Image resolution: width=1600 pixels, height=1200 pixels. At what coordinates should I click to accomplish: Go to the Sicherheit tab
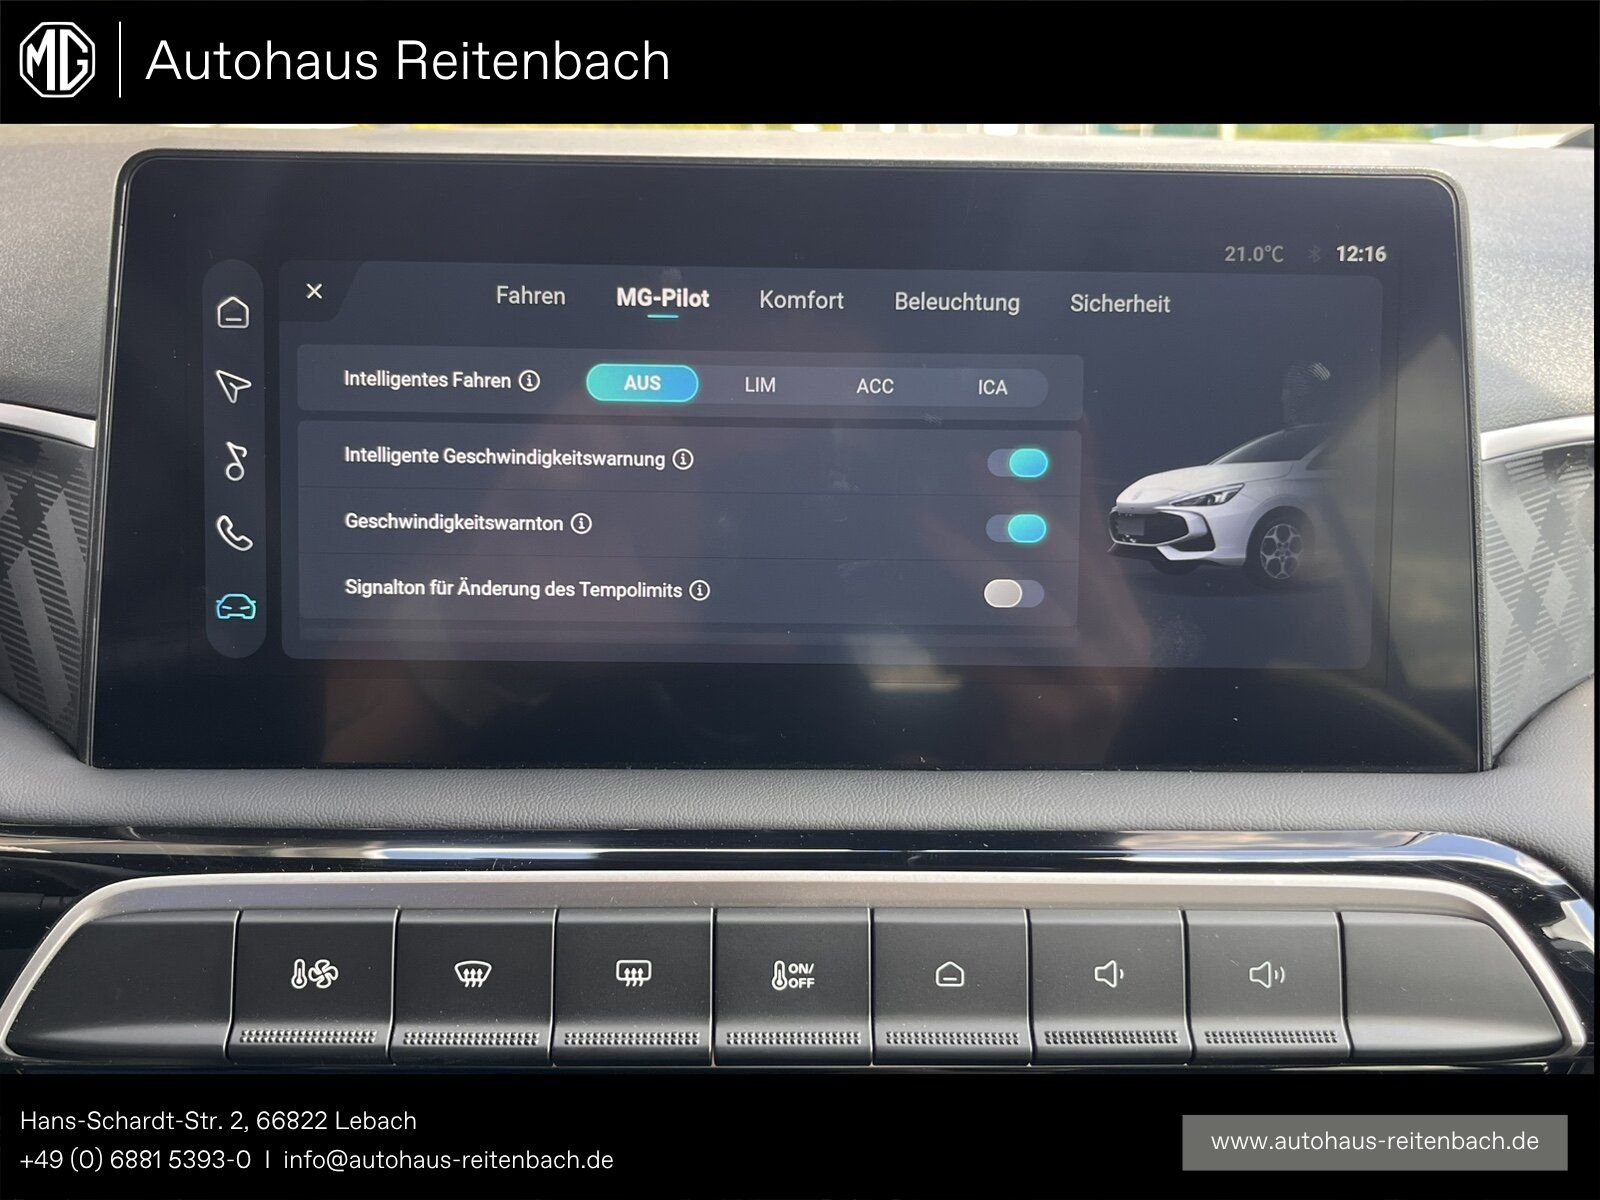[1119, 304]
